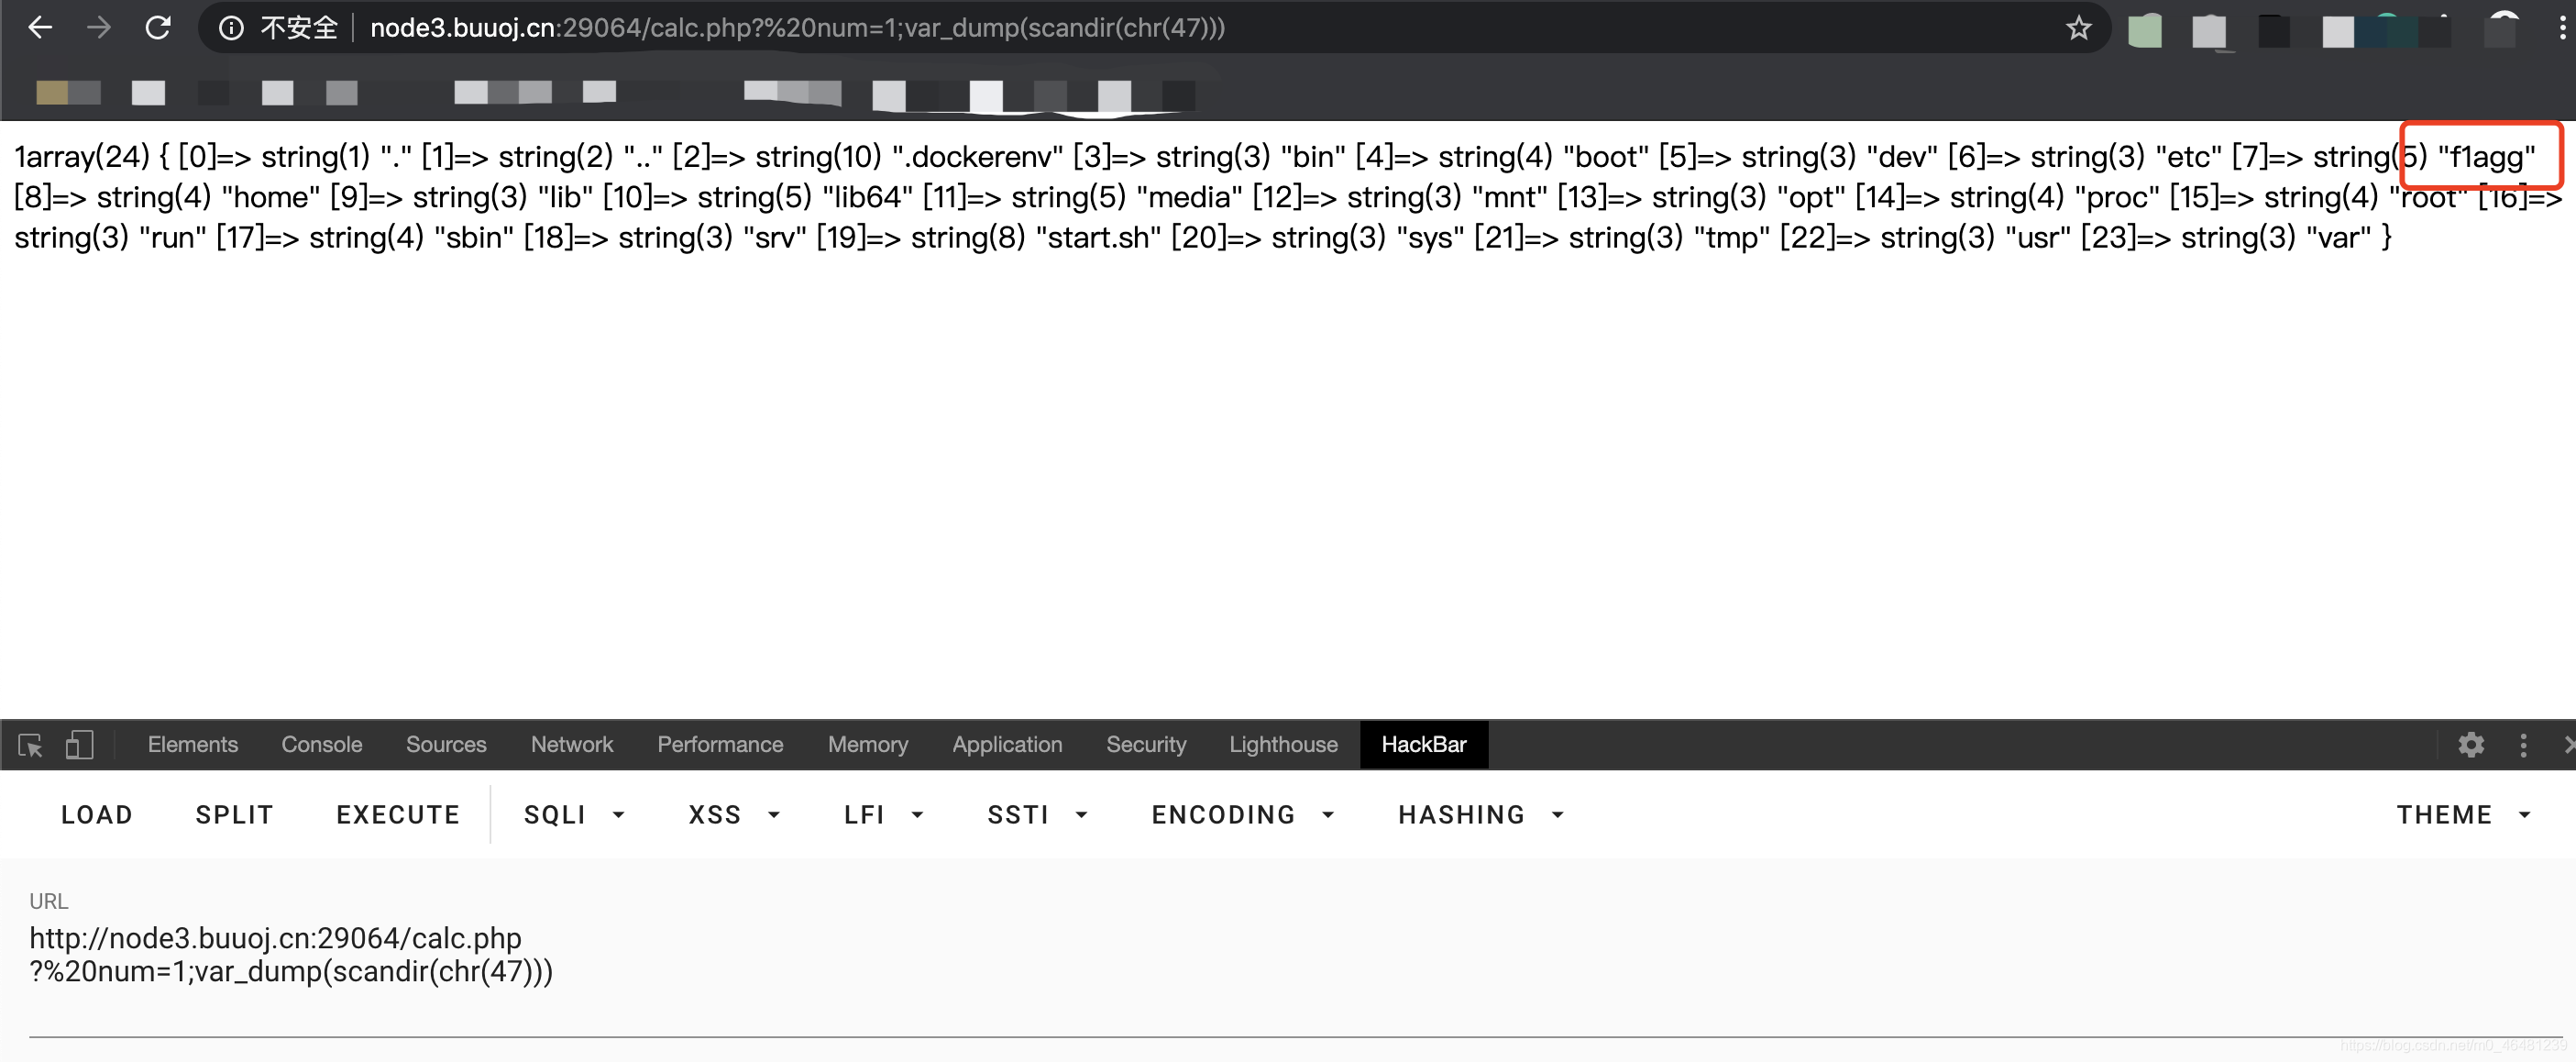
Task: Expand the XSS dropdown menu
Action: (x=733, y=815)
